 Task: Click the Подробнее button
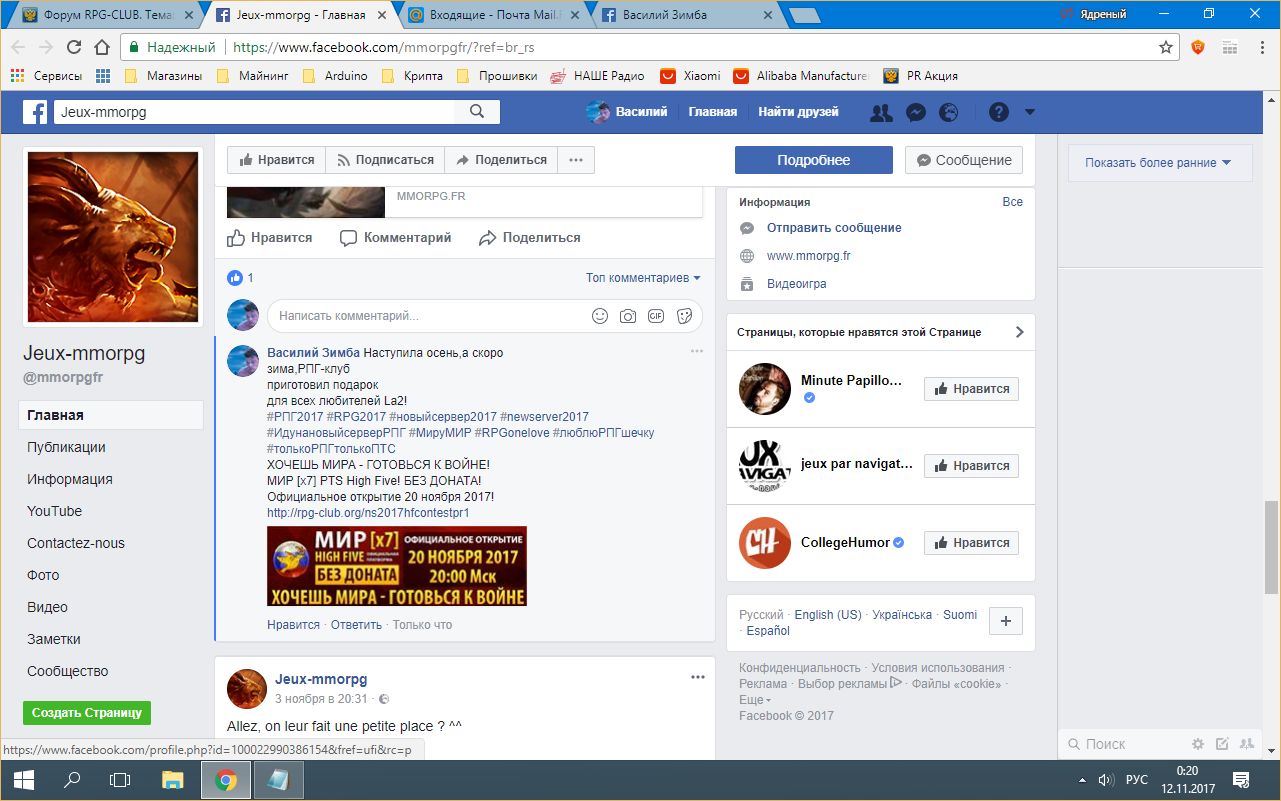click(x=813, y=160)
